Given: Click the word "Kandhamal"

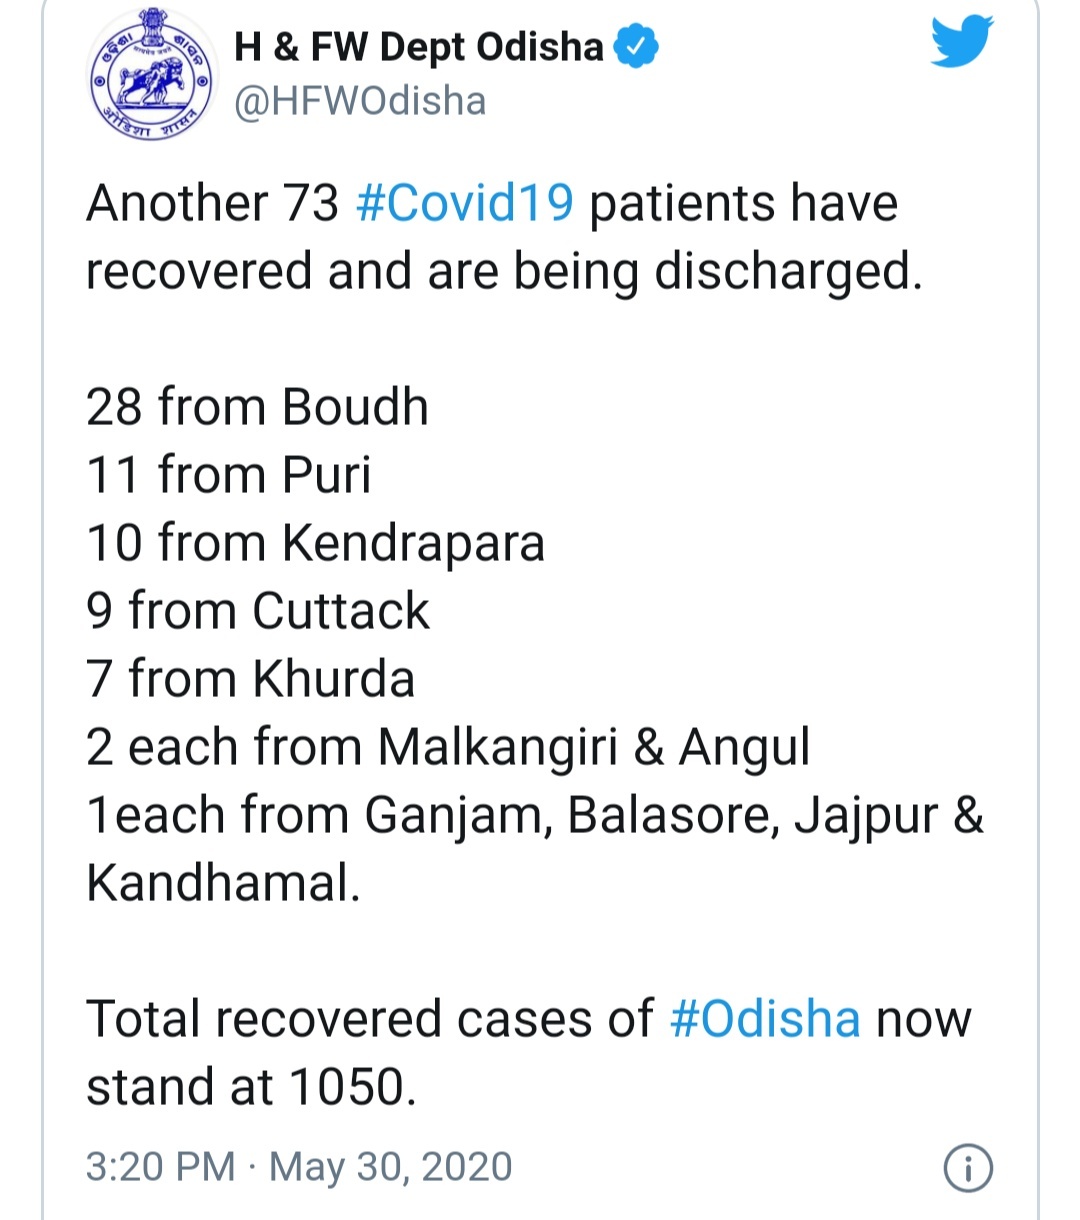Looking at the screenshot, I should click(x=222, y=883).
